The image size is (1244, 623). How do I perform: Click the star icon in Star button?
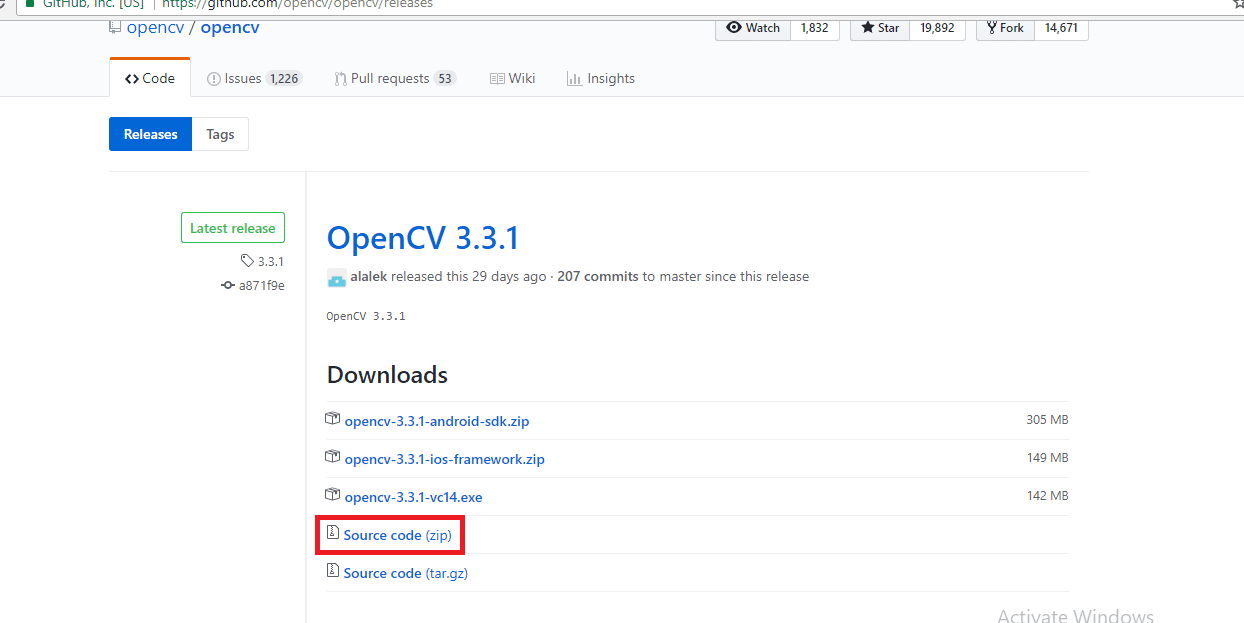point(868,28)
